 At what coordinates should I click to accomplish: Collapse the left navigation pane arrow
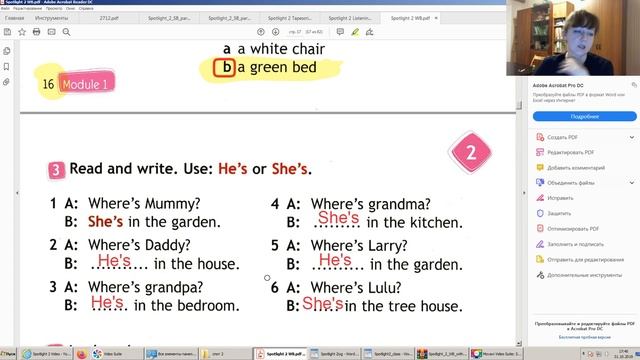(x=17, y=193)
